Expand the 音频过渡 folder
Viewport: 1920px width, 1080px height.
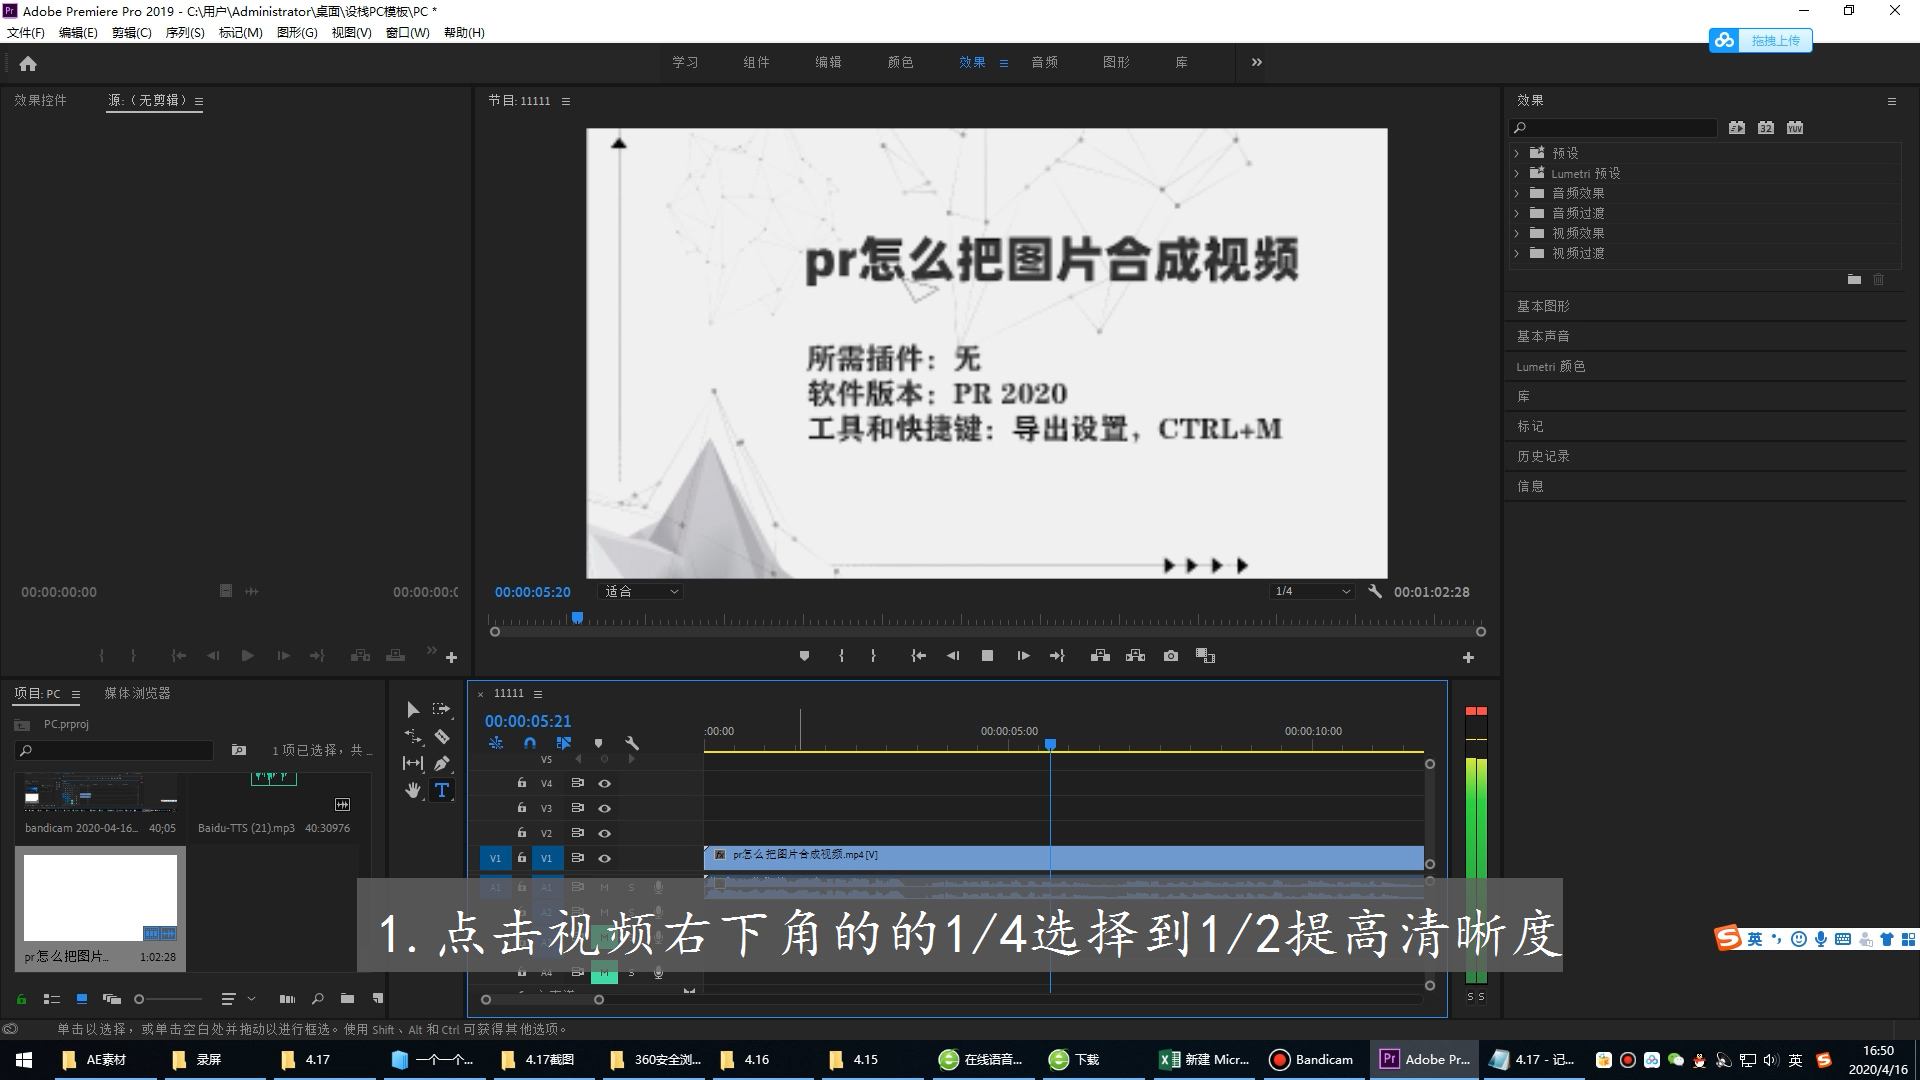click(x=1517, y=213)
